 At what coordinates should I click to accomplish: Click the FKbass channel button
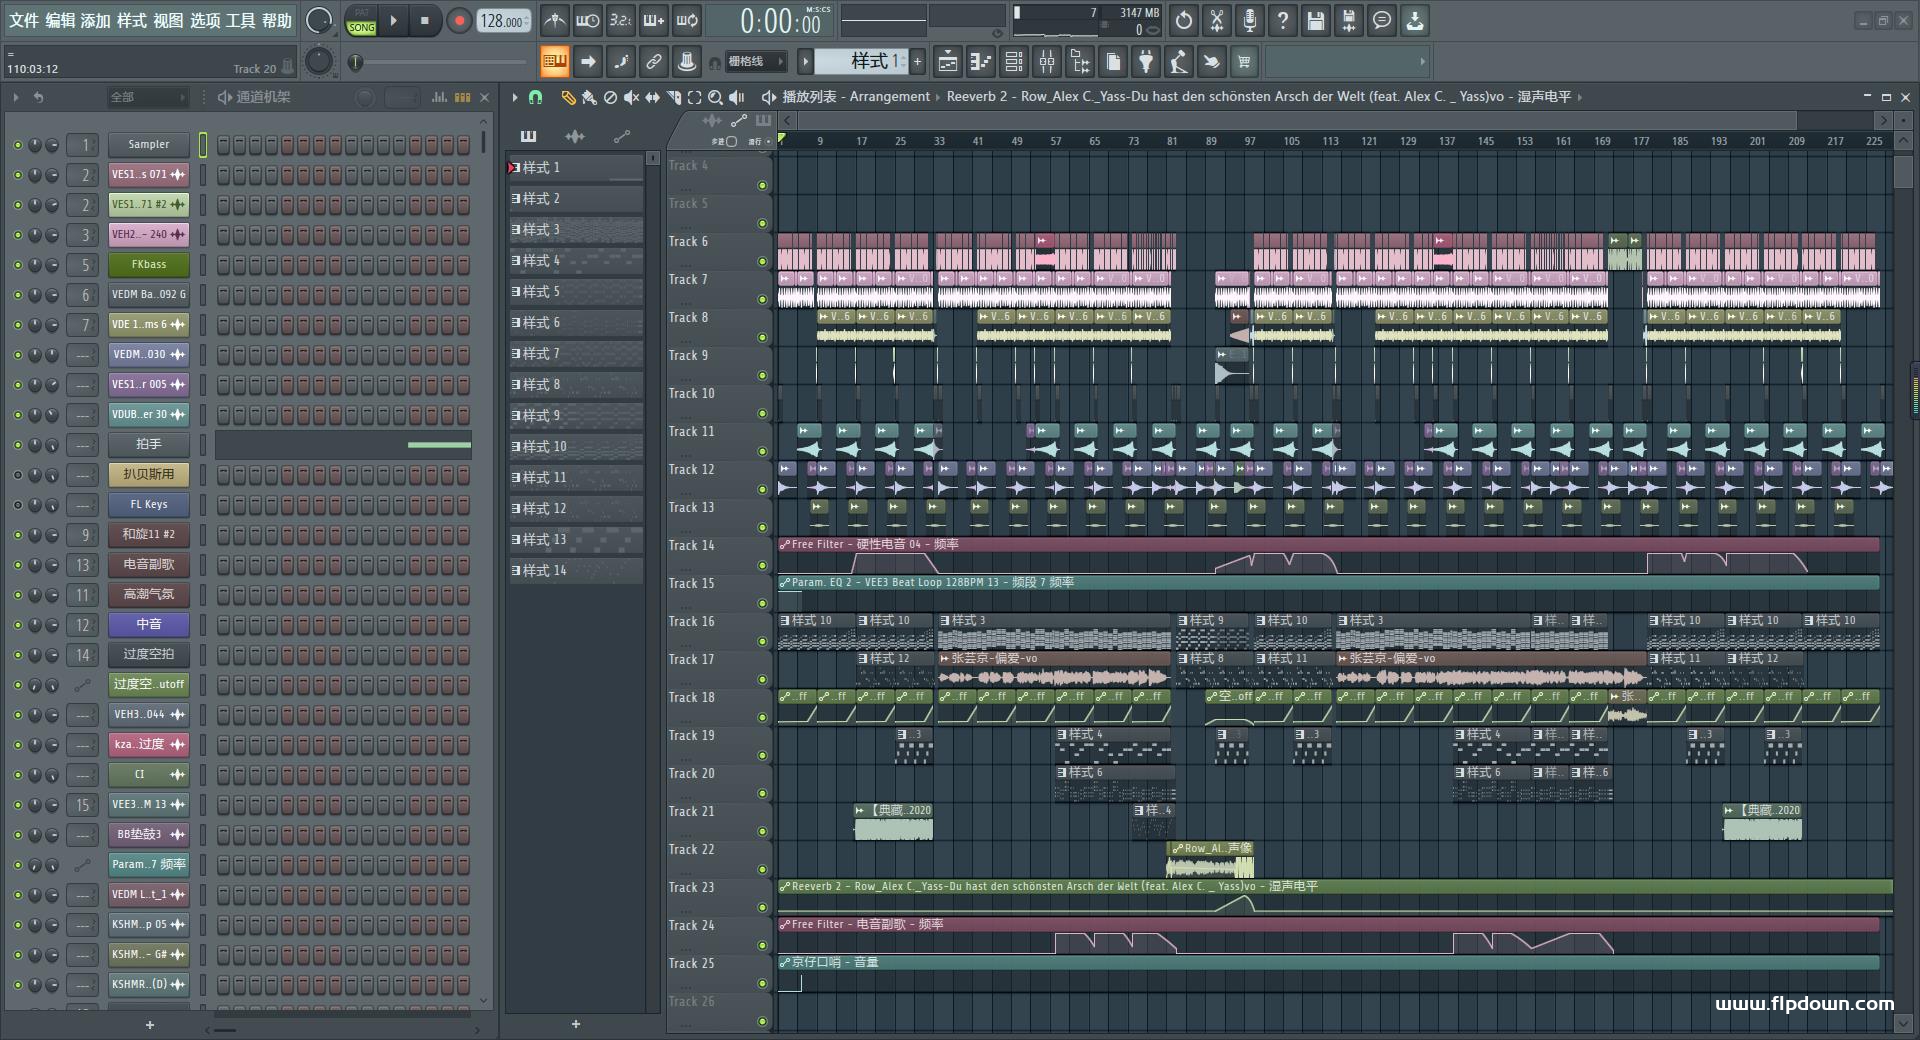[149, 265]
